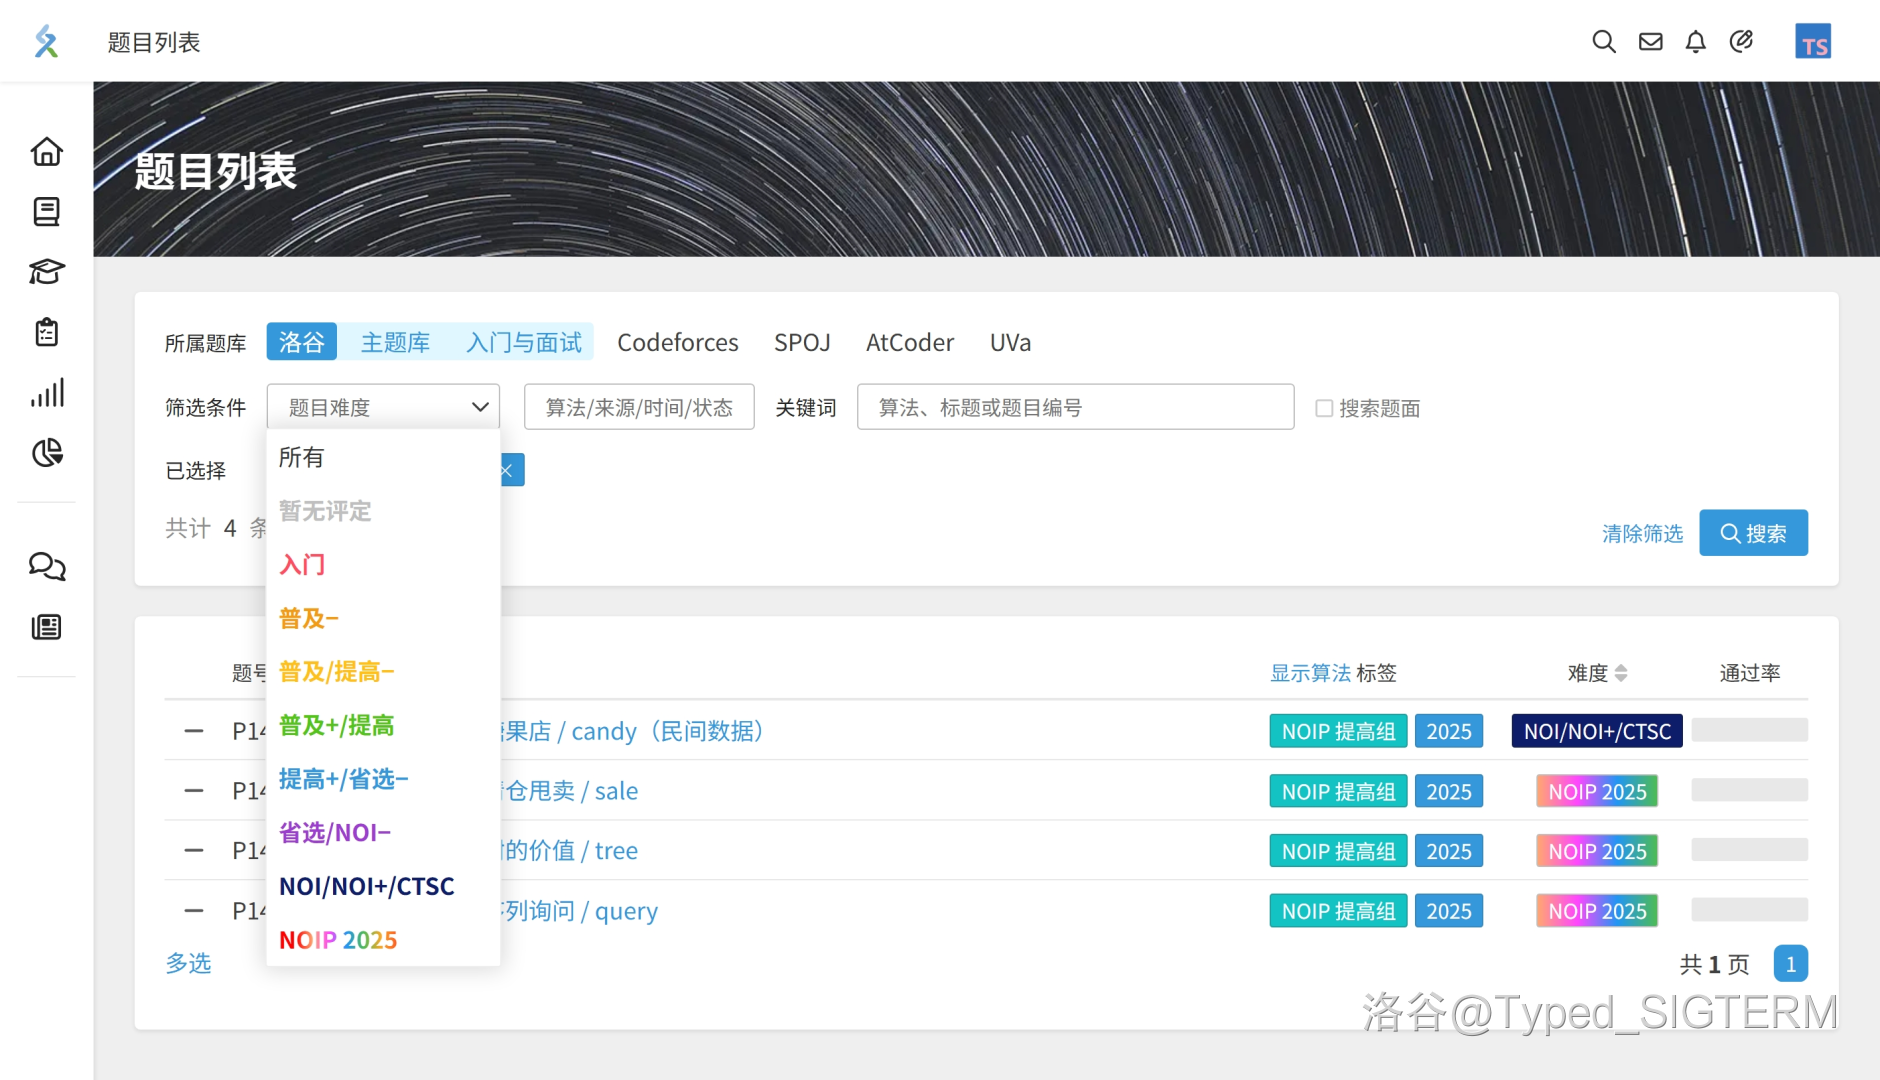The width and height of the screenshot is (1880, 1080).
Task: Switch to the Codeforces problem set tab
Action: tap(677, 342)
